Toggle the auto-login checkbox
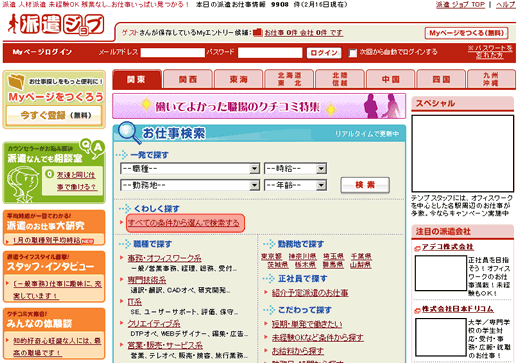 click(x=353, y=53)
